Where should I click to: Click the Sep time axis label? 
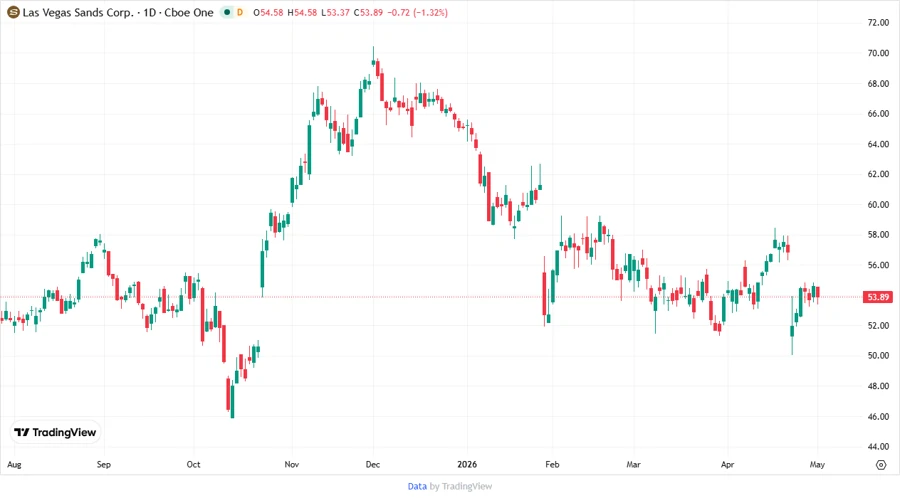click(104, 465)
